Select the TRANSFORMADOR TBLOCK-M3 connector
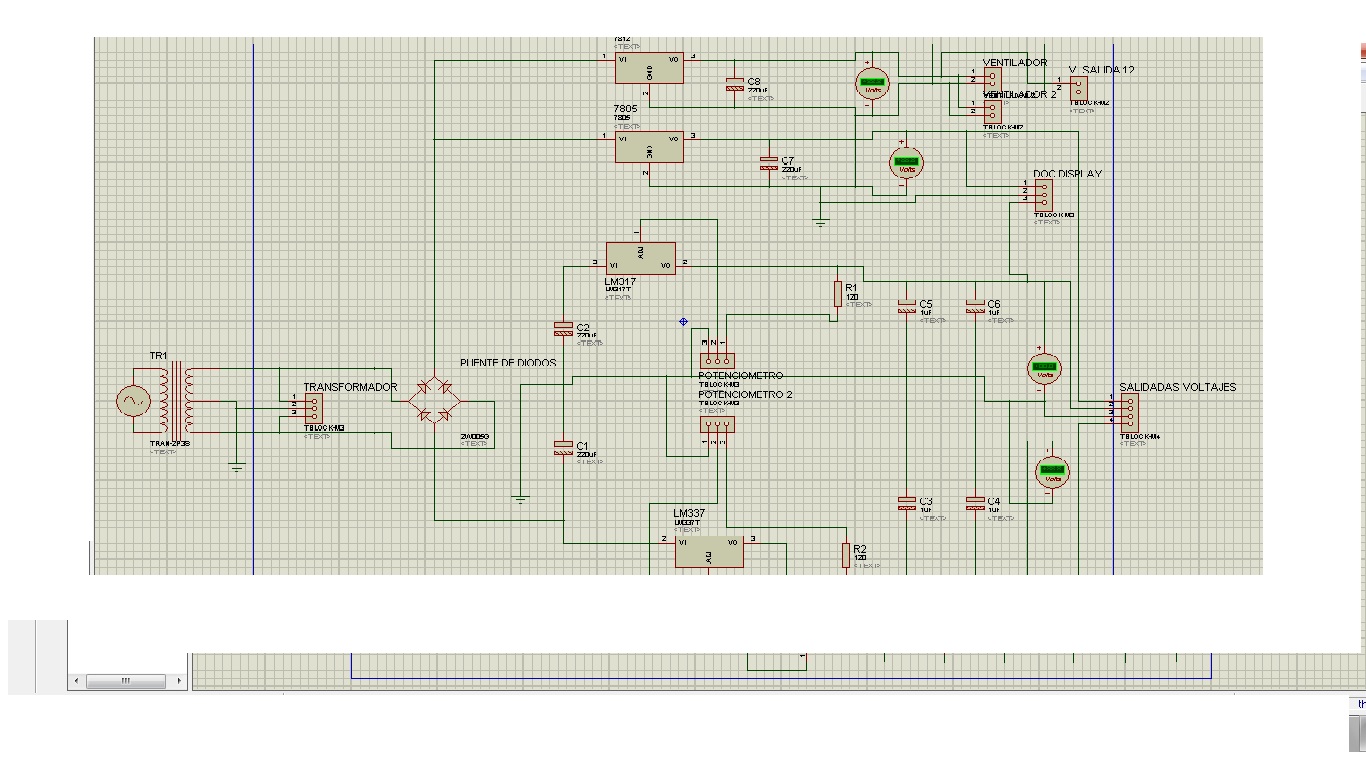The image size is (1366, 768). (316, 408)
